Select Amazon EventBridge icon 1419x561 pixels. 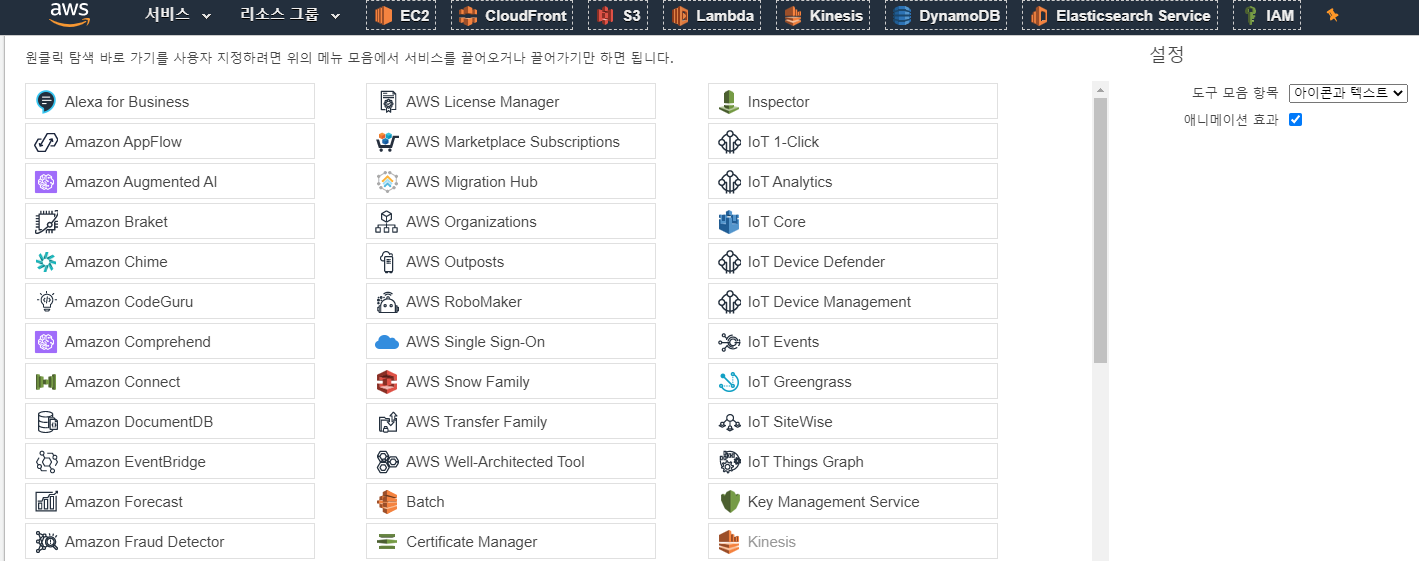pos(46,461)
